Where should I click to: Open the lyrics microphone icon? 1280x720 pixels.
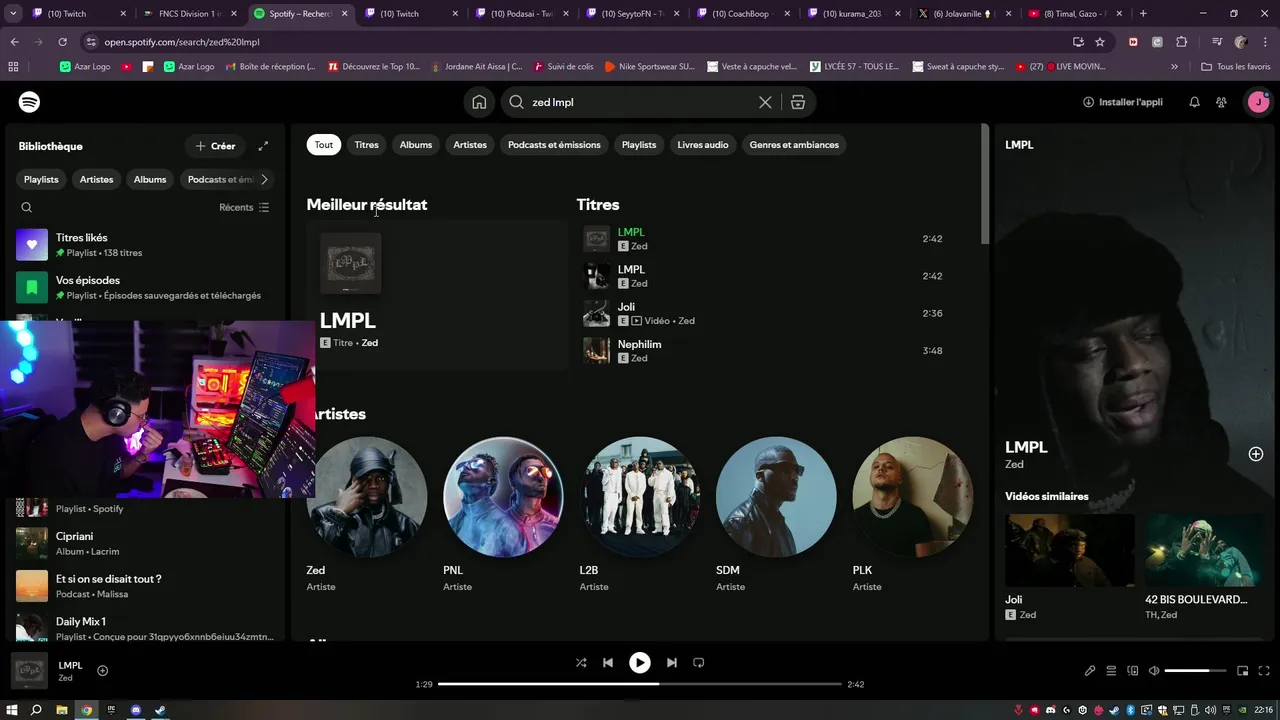point(1090,671)
